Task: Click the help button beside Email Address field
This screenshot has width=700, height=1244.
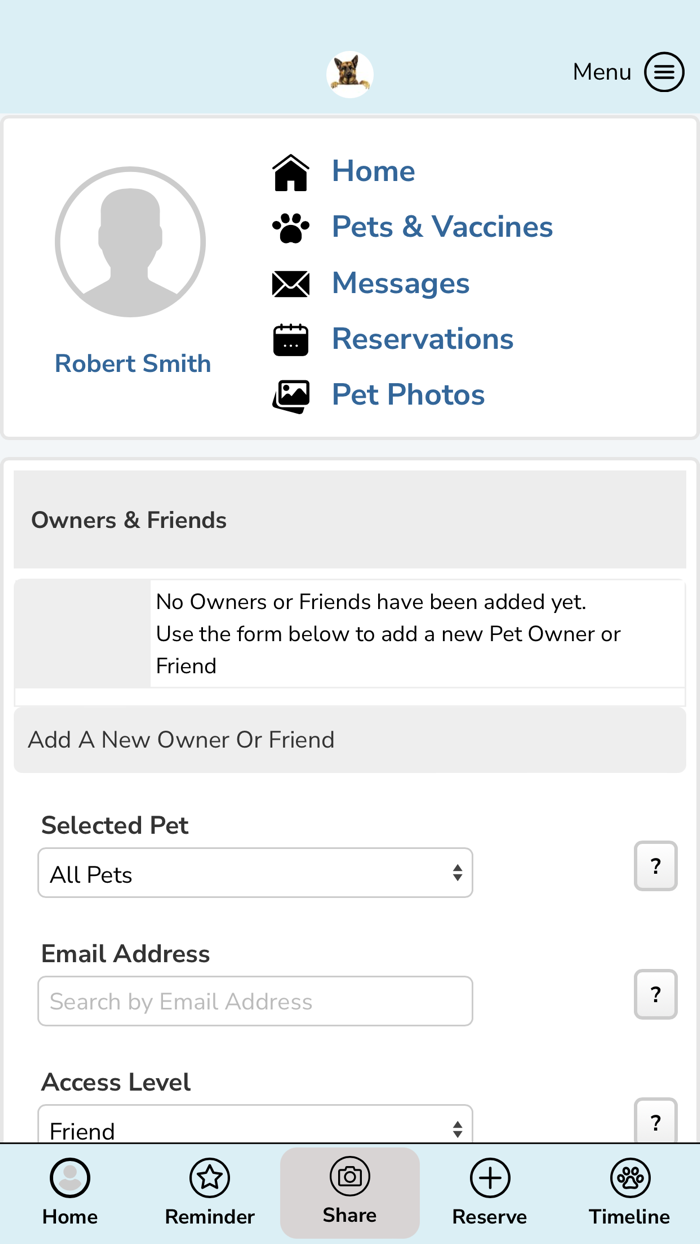Action: pyautogui.click(x=655, y=994)
